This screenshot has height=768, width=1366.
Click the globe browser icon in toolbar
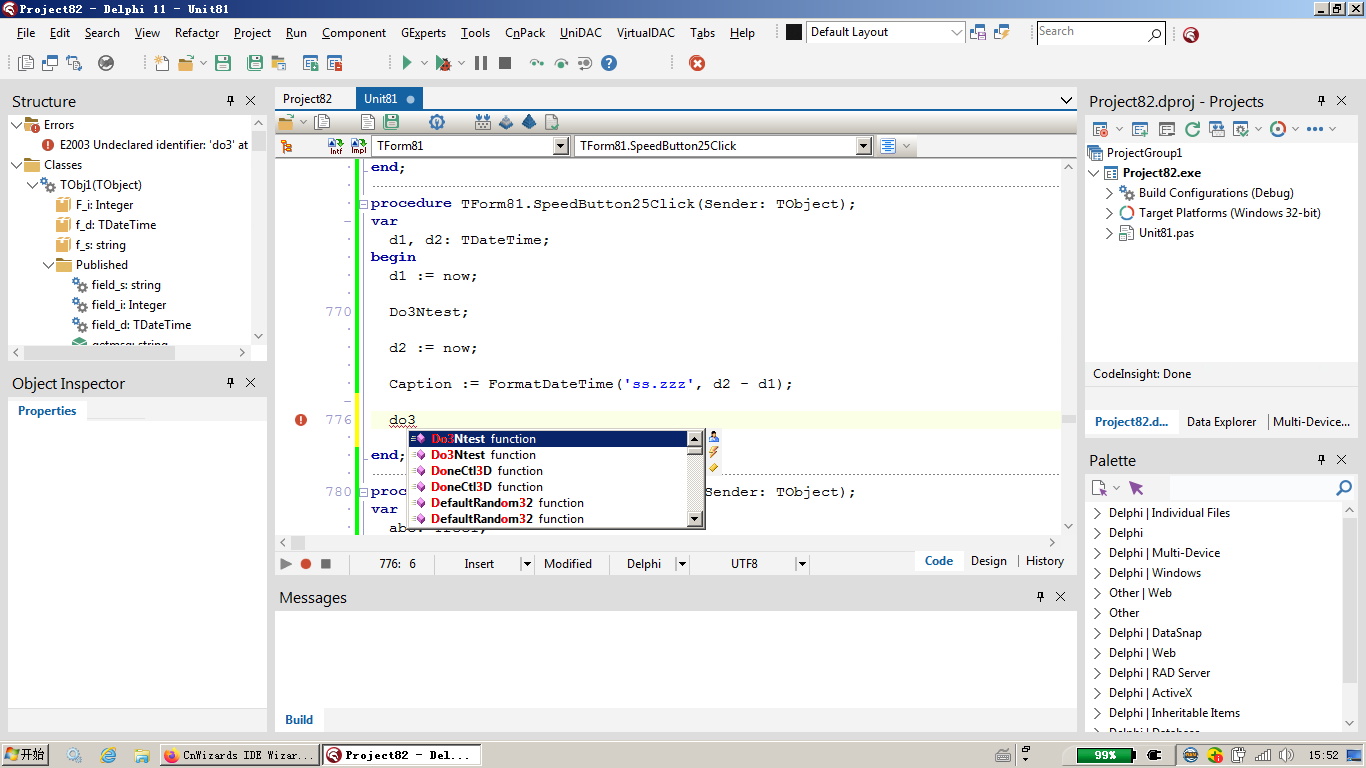pos(106,63)
